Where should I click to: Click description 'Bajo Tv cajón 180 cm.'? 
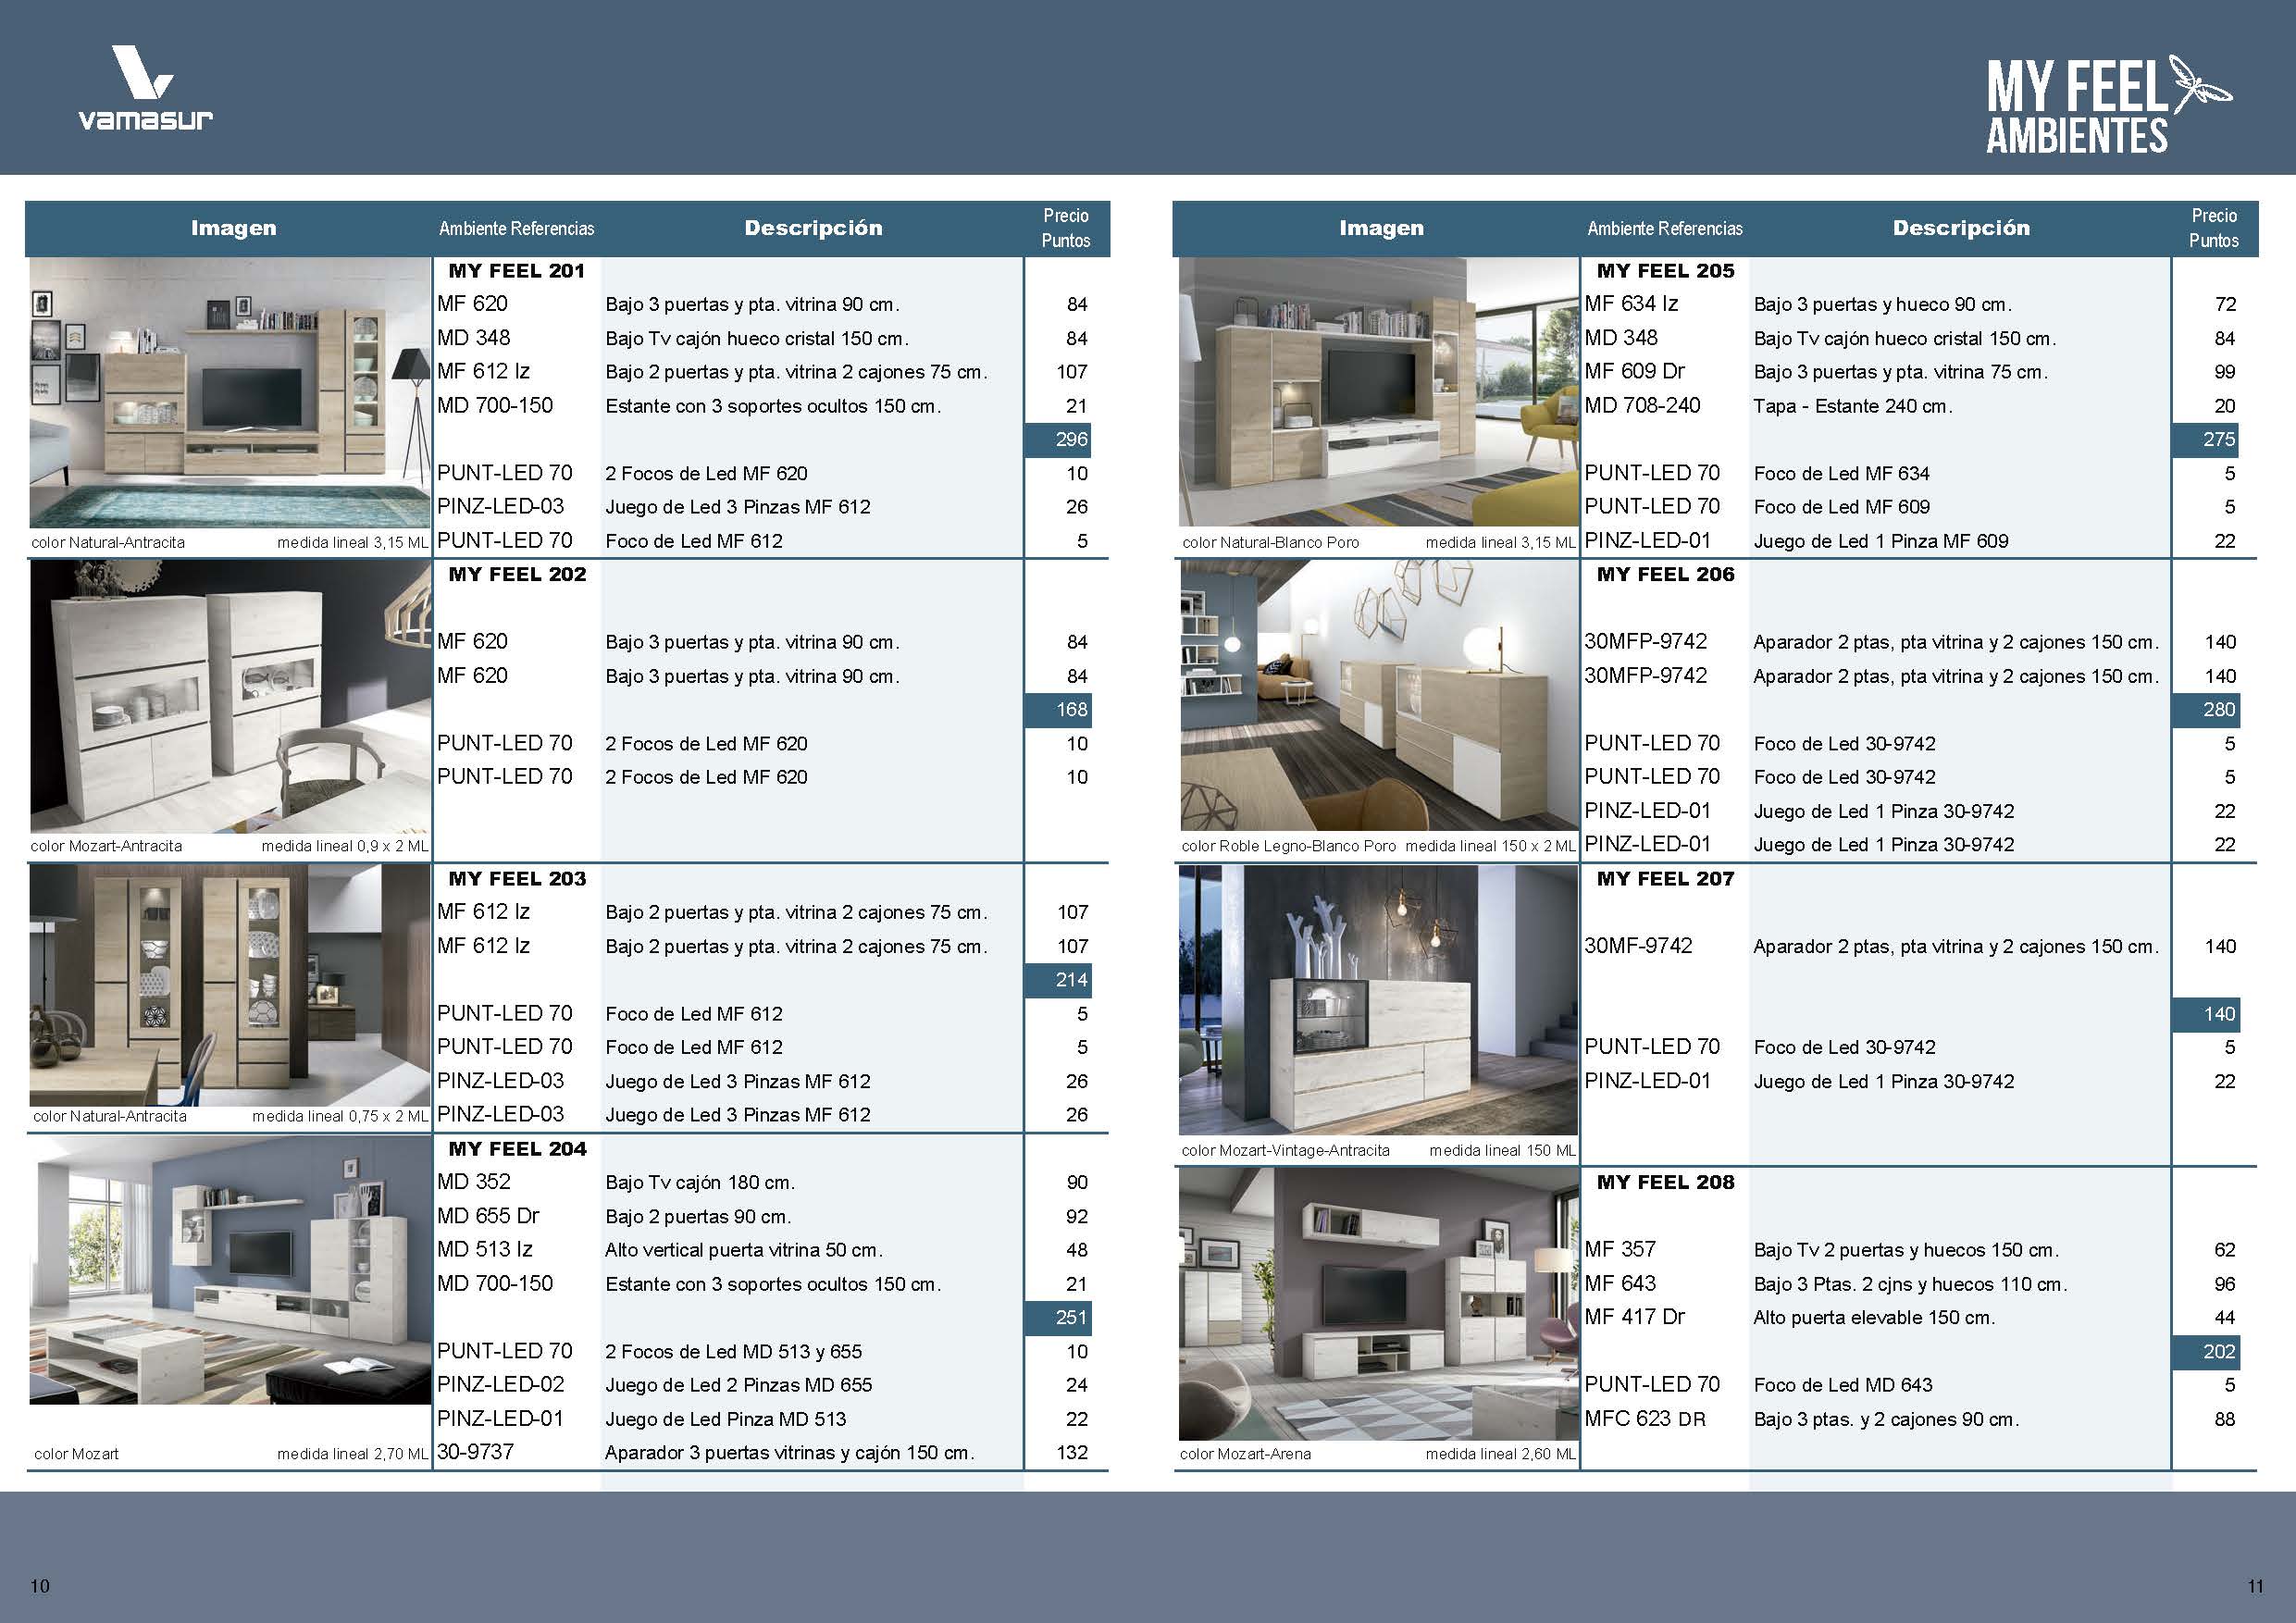(x=700, y=1183)
